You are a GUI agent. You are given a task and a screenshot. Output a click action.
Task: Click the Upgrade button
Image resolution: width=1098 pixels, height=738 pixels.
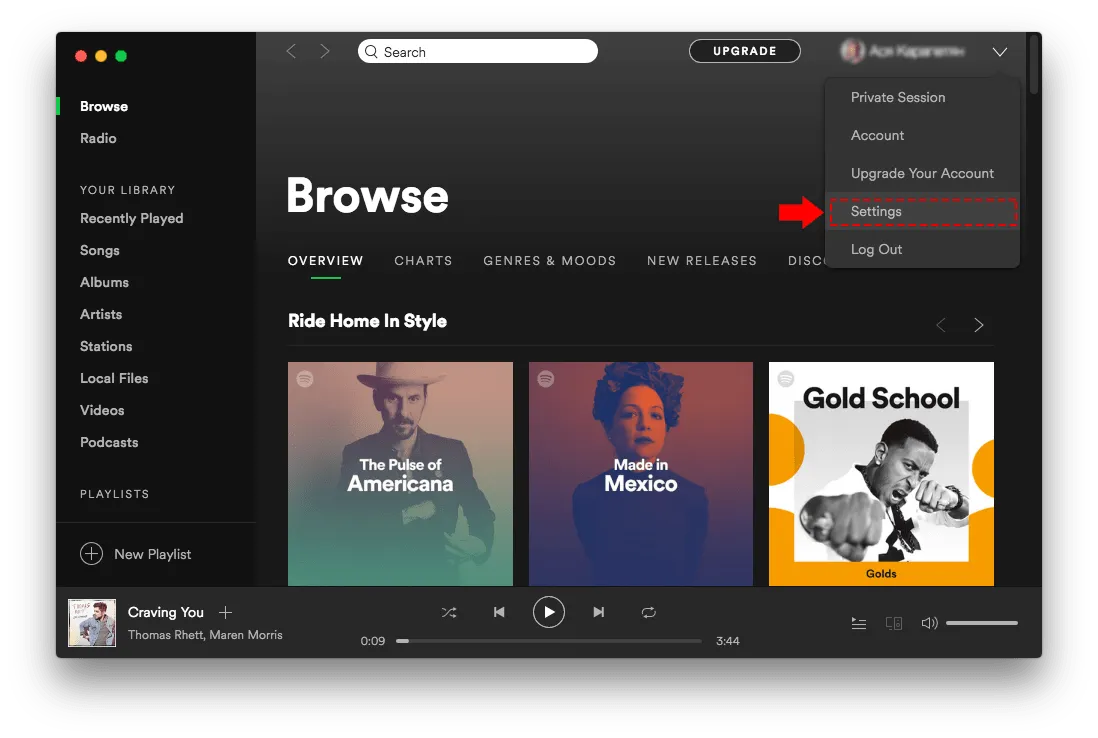744,50
